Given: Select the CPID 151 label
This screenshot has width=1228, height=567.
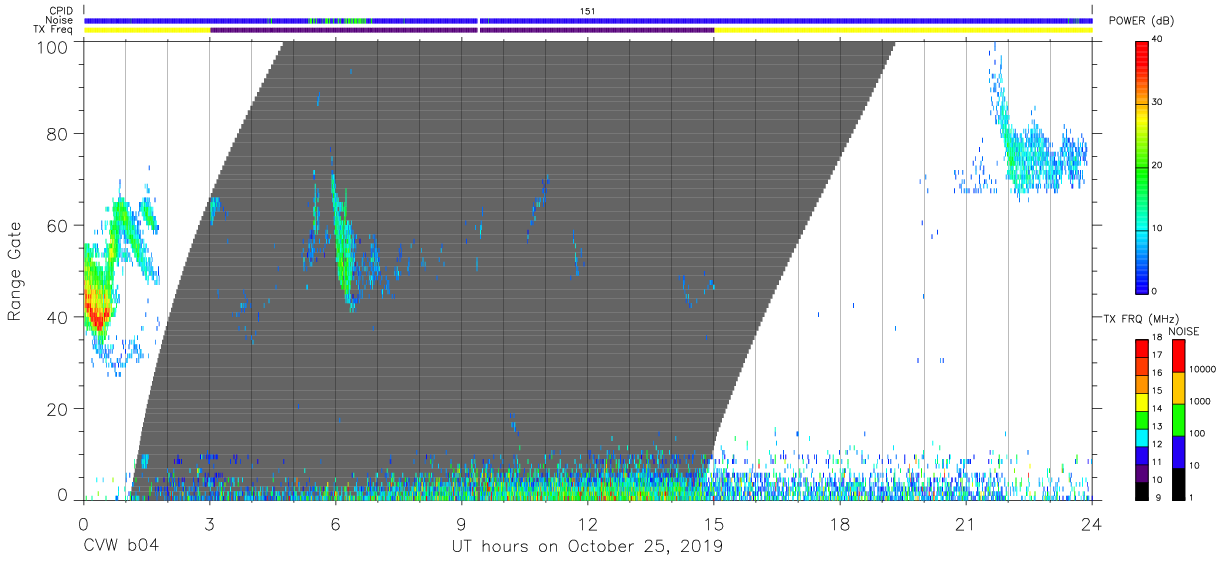Looking at the screenshot, I should click(588, 11).
